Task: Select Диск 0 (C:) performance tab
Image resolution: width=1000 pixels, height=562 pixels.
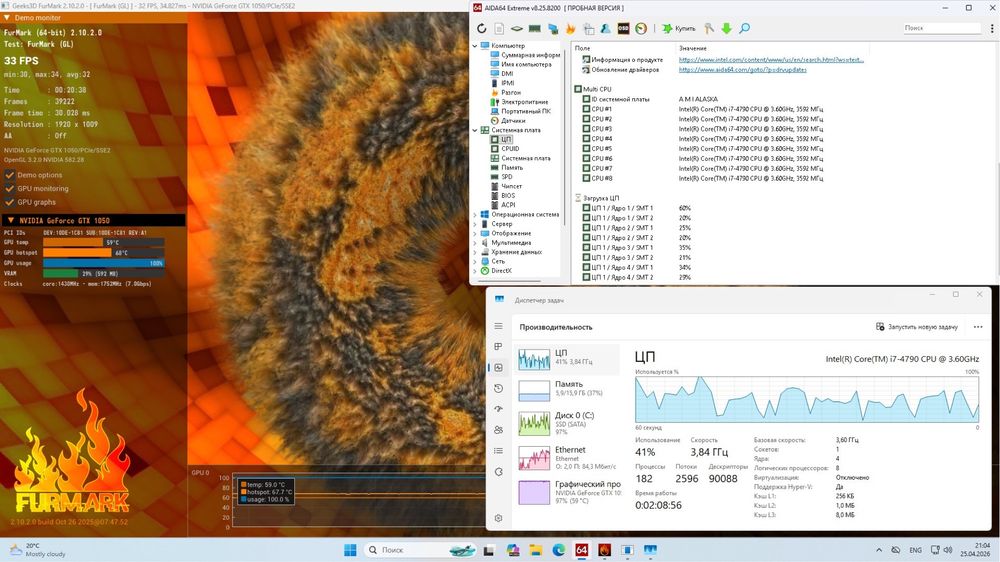Action: (x=567, y=424)
